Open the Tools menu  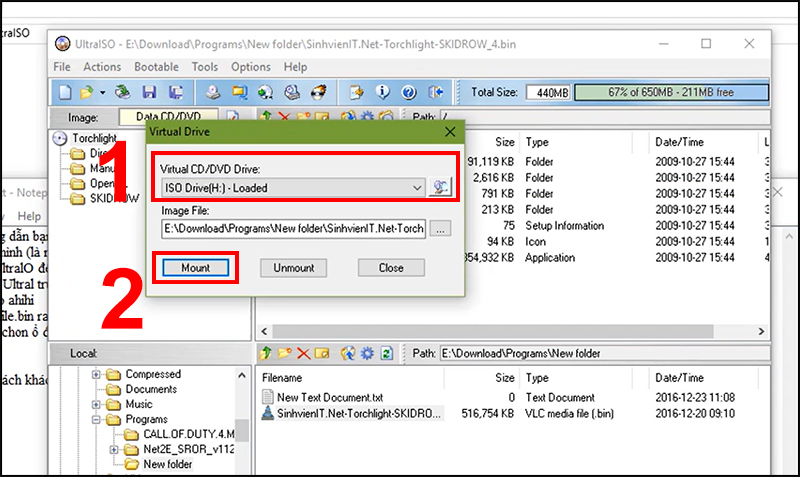(205, 67)
